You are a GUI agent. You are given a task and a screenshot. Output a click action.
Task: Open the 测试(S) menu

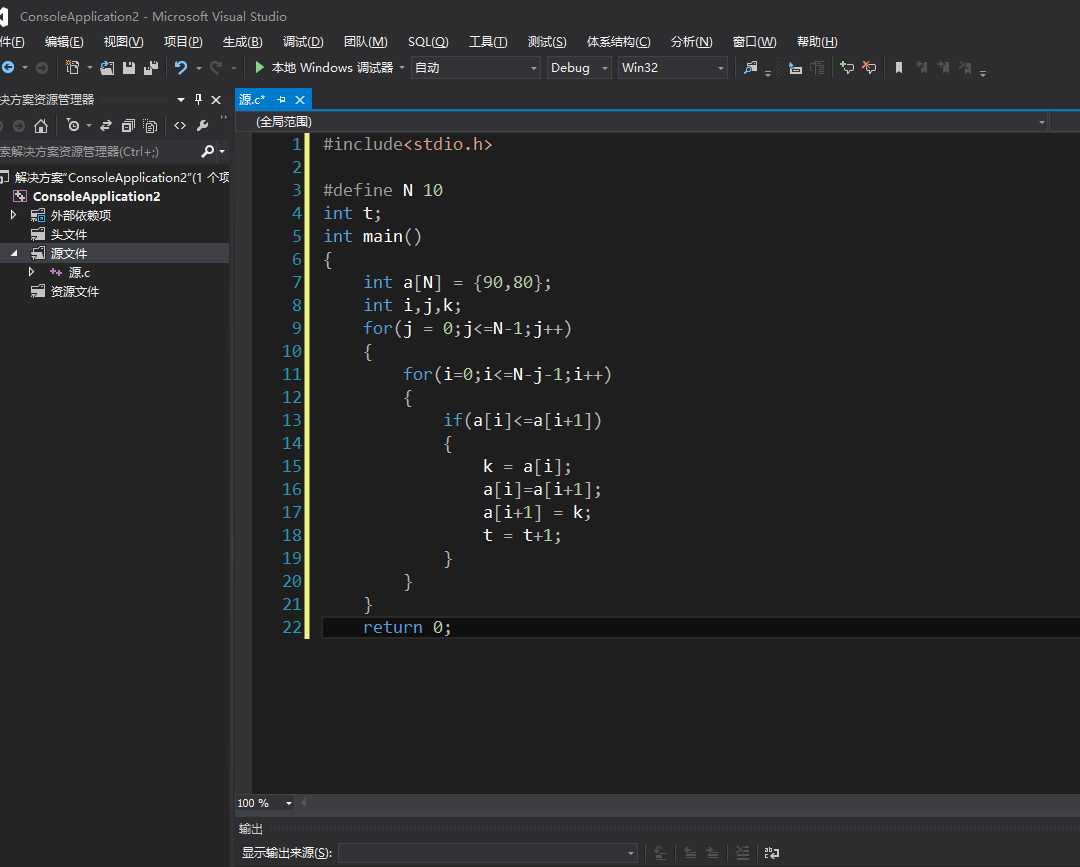click(x=547, y=42)
